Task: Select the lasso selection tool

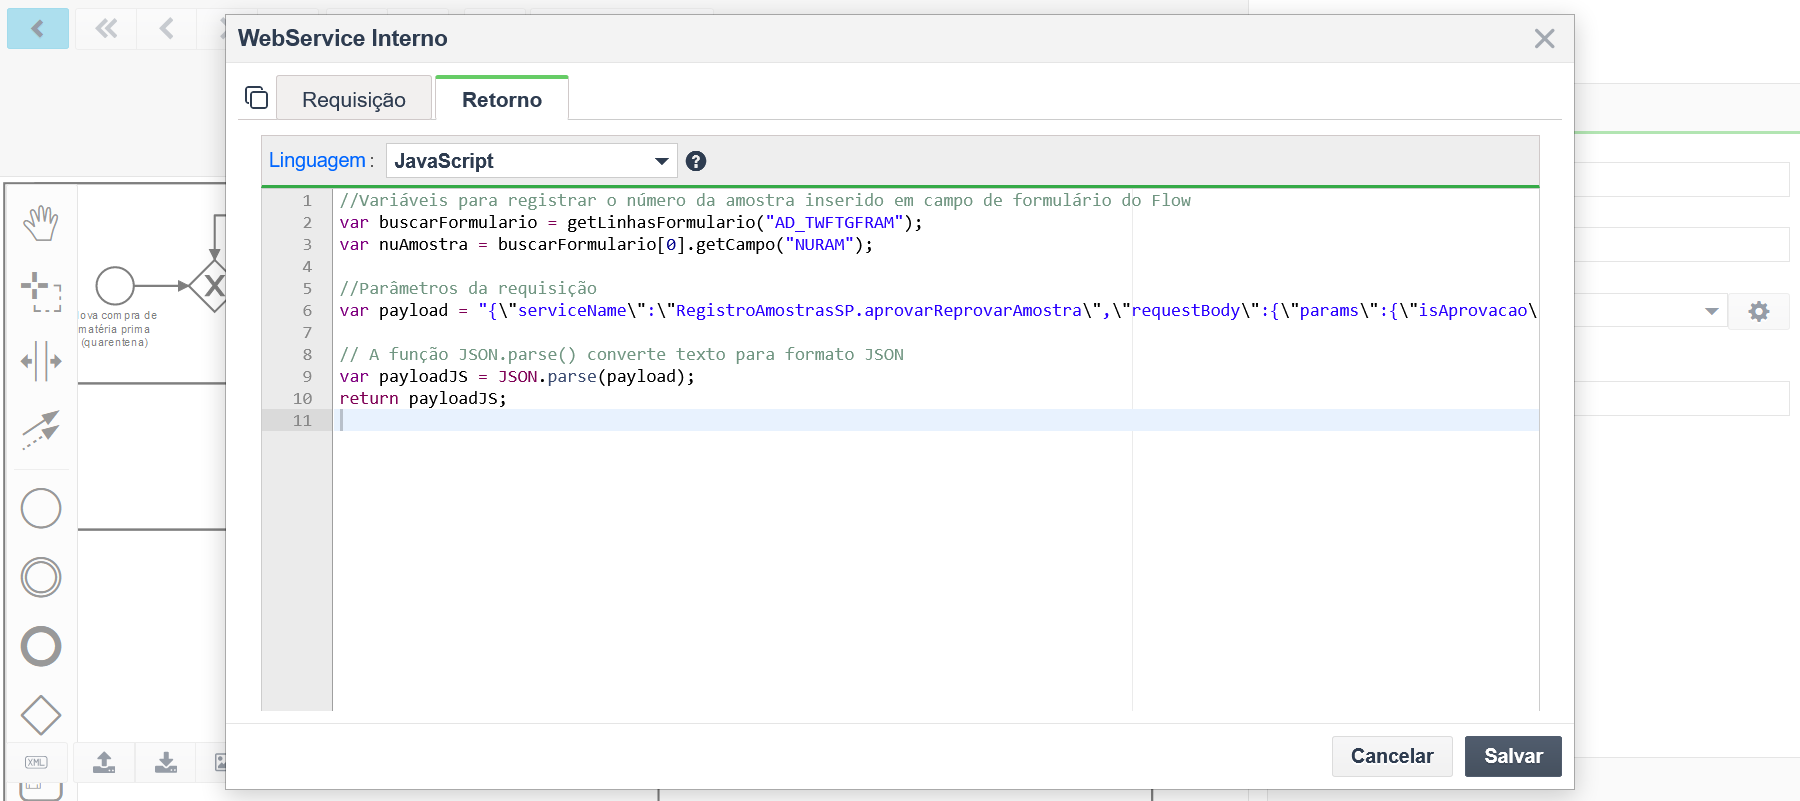Action: 41,292
